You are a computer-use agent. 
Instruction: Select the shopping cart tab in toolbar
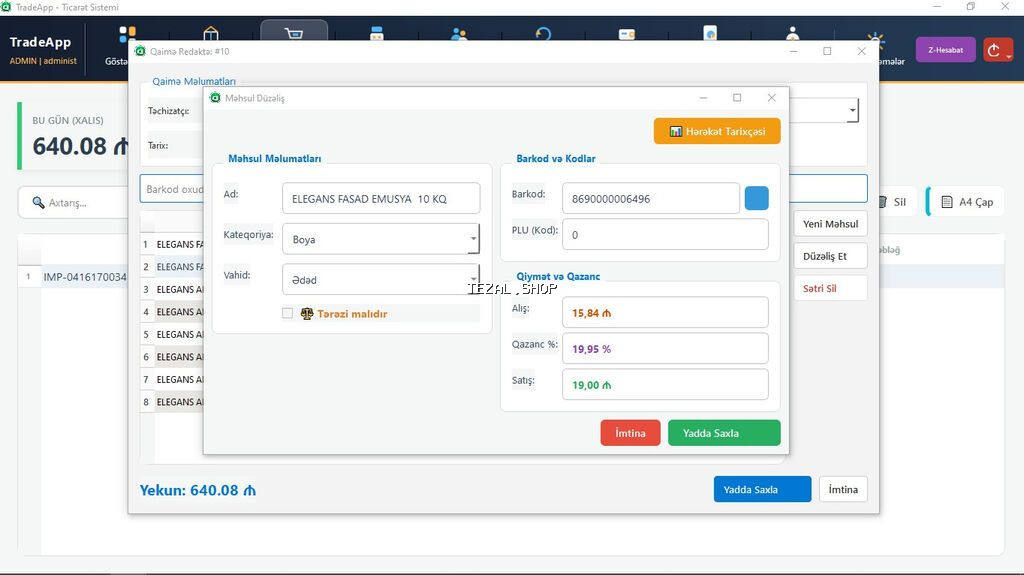[294, 31]
